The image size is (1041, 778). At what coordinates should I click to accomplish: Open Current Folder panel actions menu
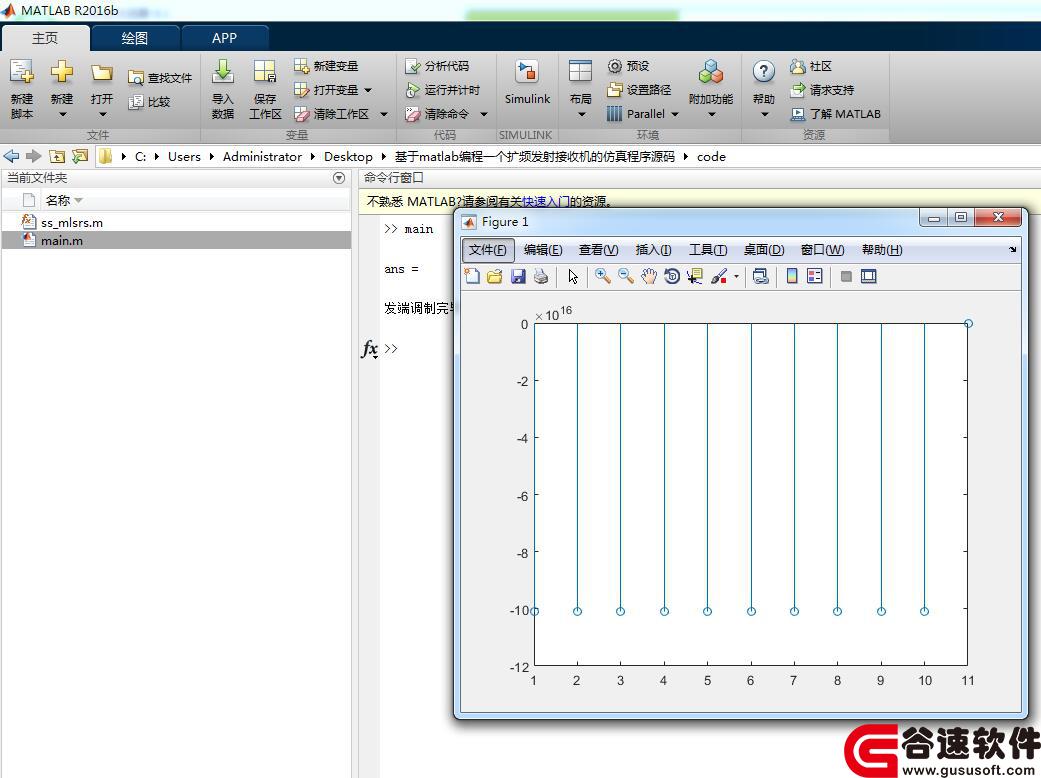[x=339, y=178]
